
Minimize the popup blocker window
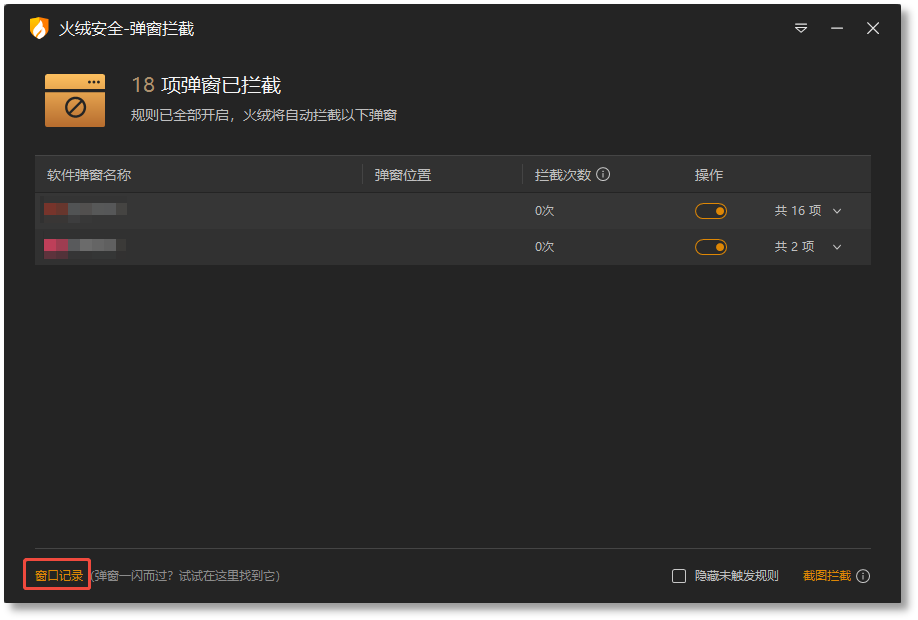coord(837,28)
